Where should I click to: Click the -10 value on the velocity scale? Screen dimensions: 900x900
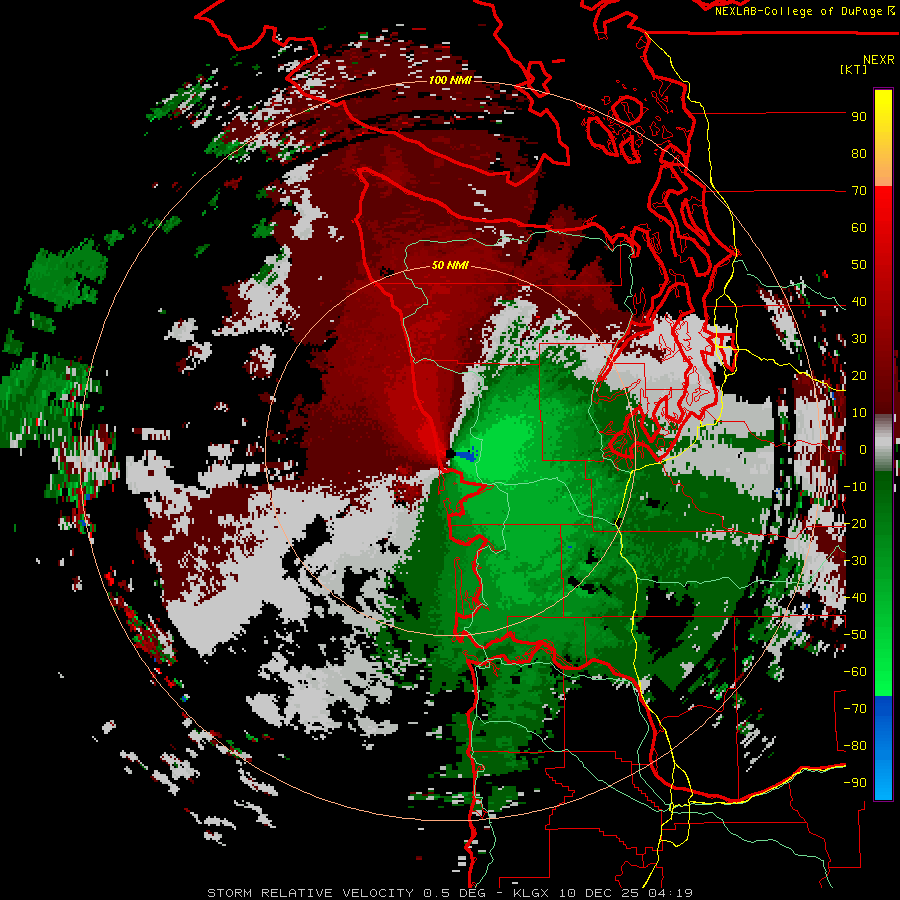coord(855,487)
